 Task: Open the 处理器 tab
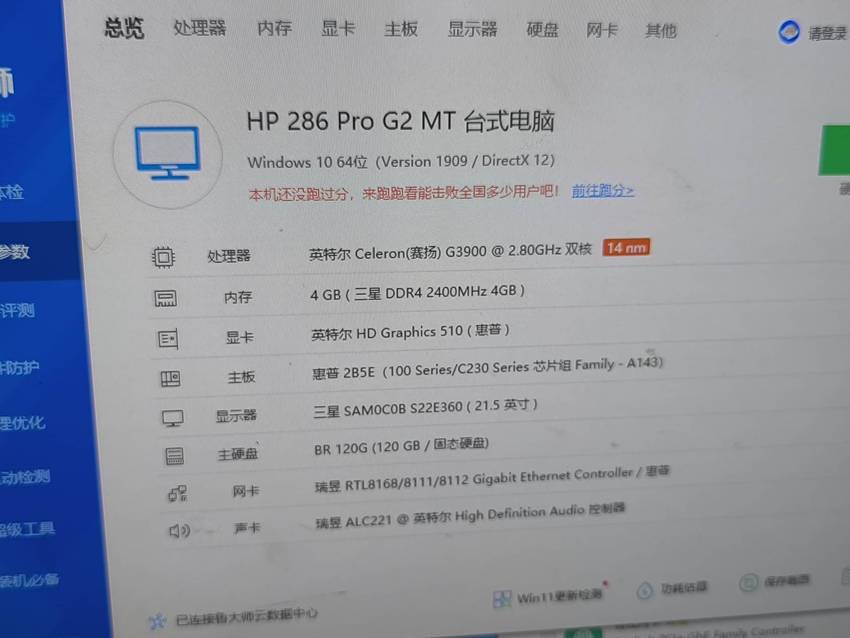click(199, 28)
